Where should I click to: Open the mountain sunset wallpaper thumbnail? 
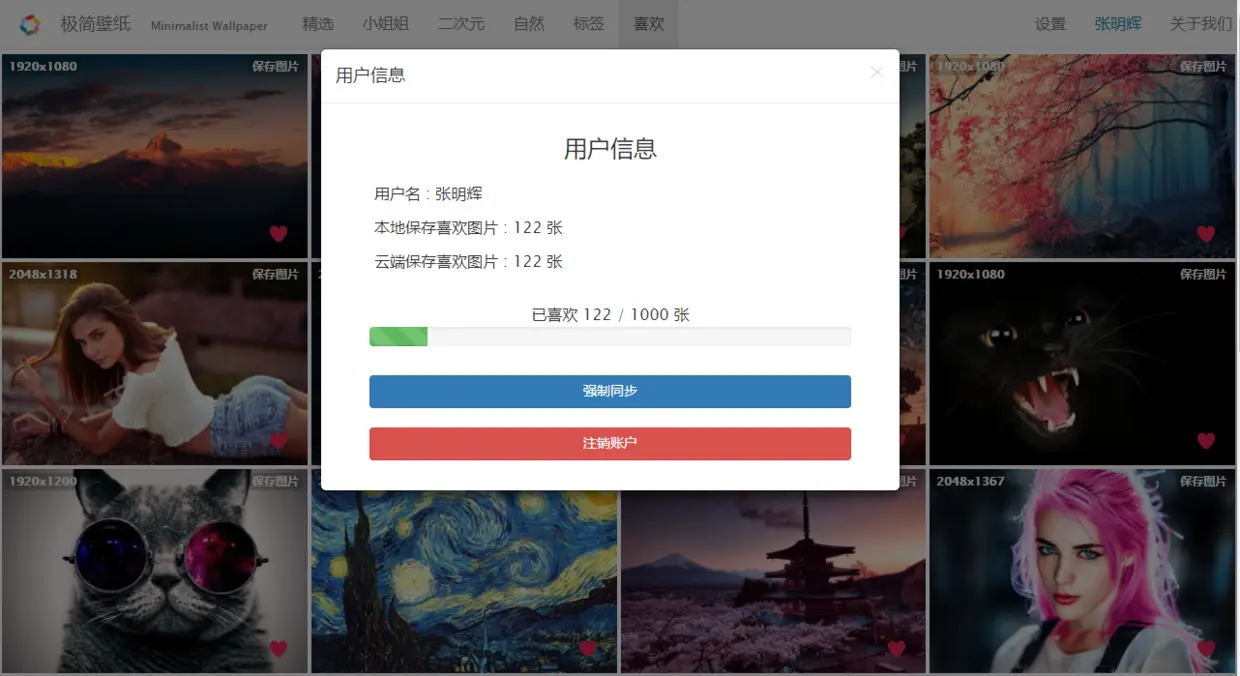[155, 156]
